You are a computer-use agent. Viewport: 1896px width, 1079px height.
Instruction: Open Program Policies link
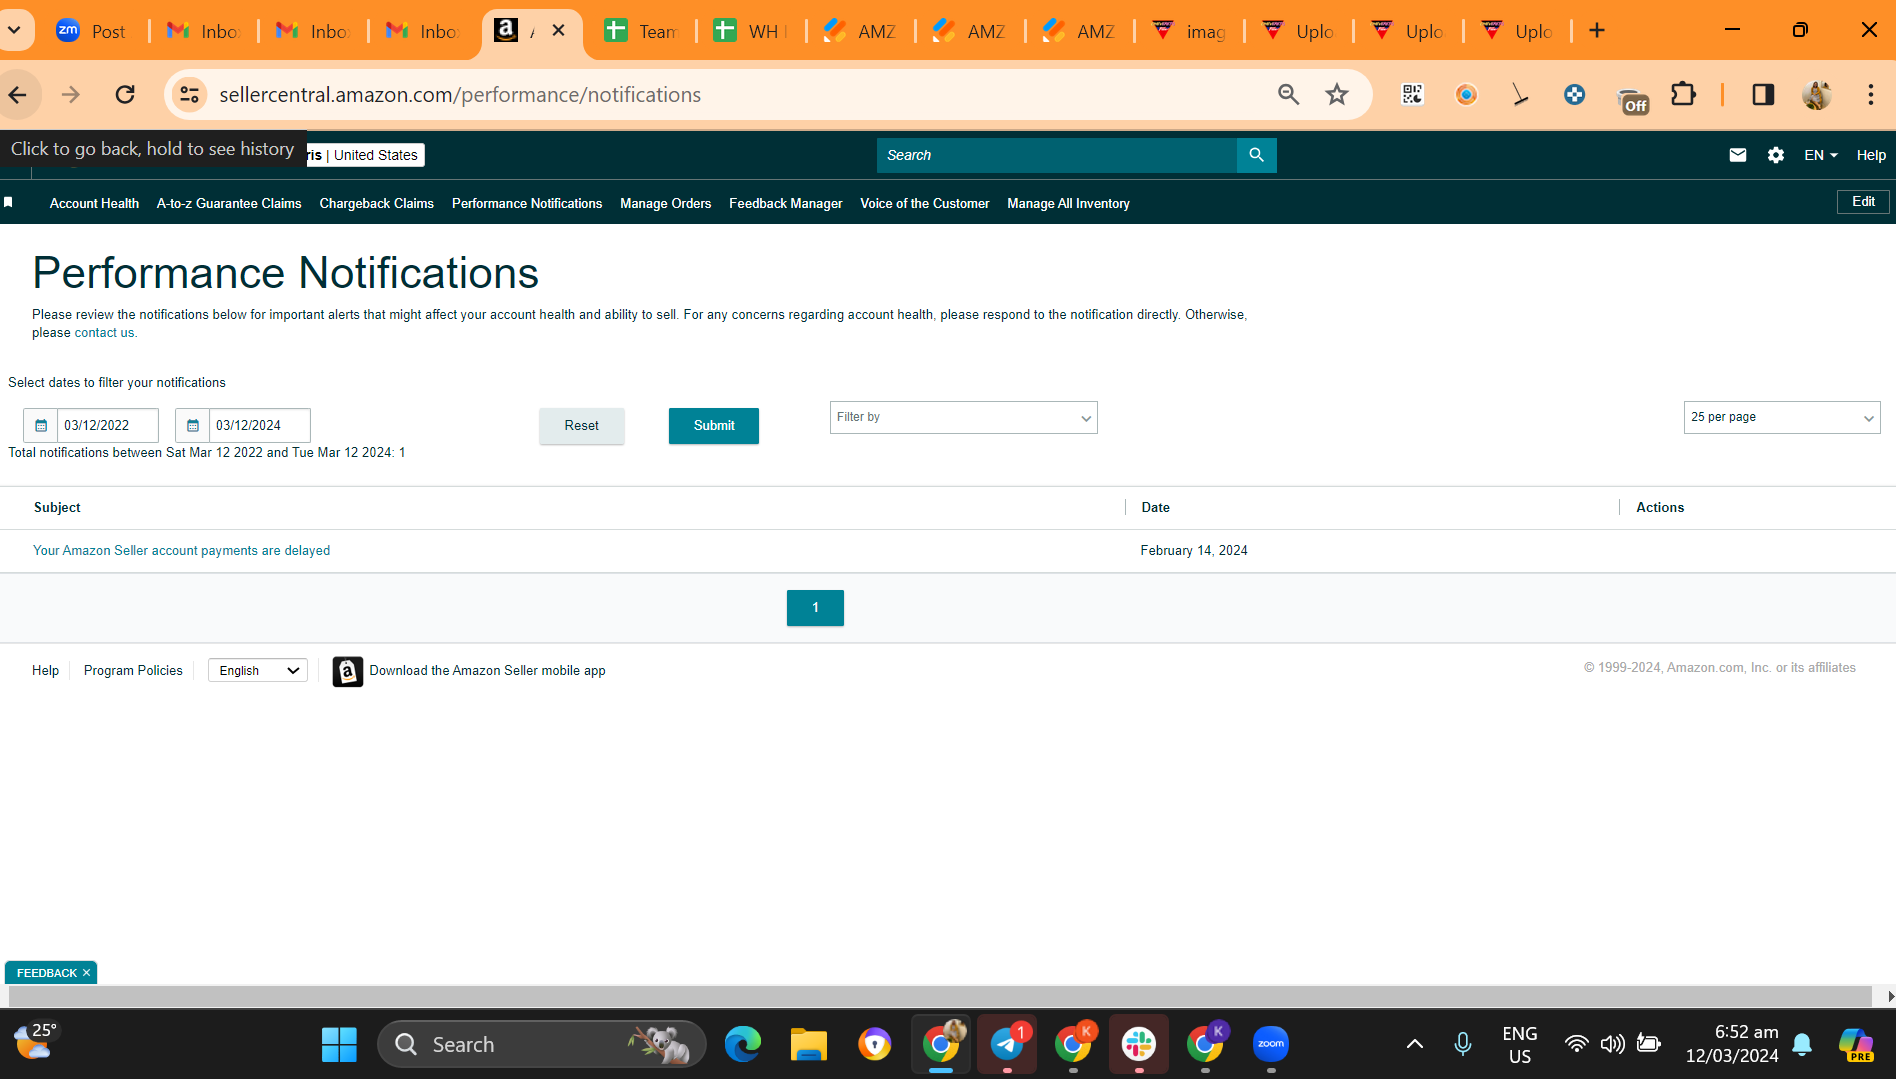click(x=133, y=671)
